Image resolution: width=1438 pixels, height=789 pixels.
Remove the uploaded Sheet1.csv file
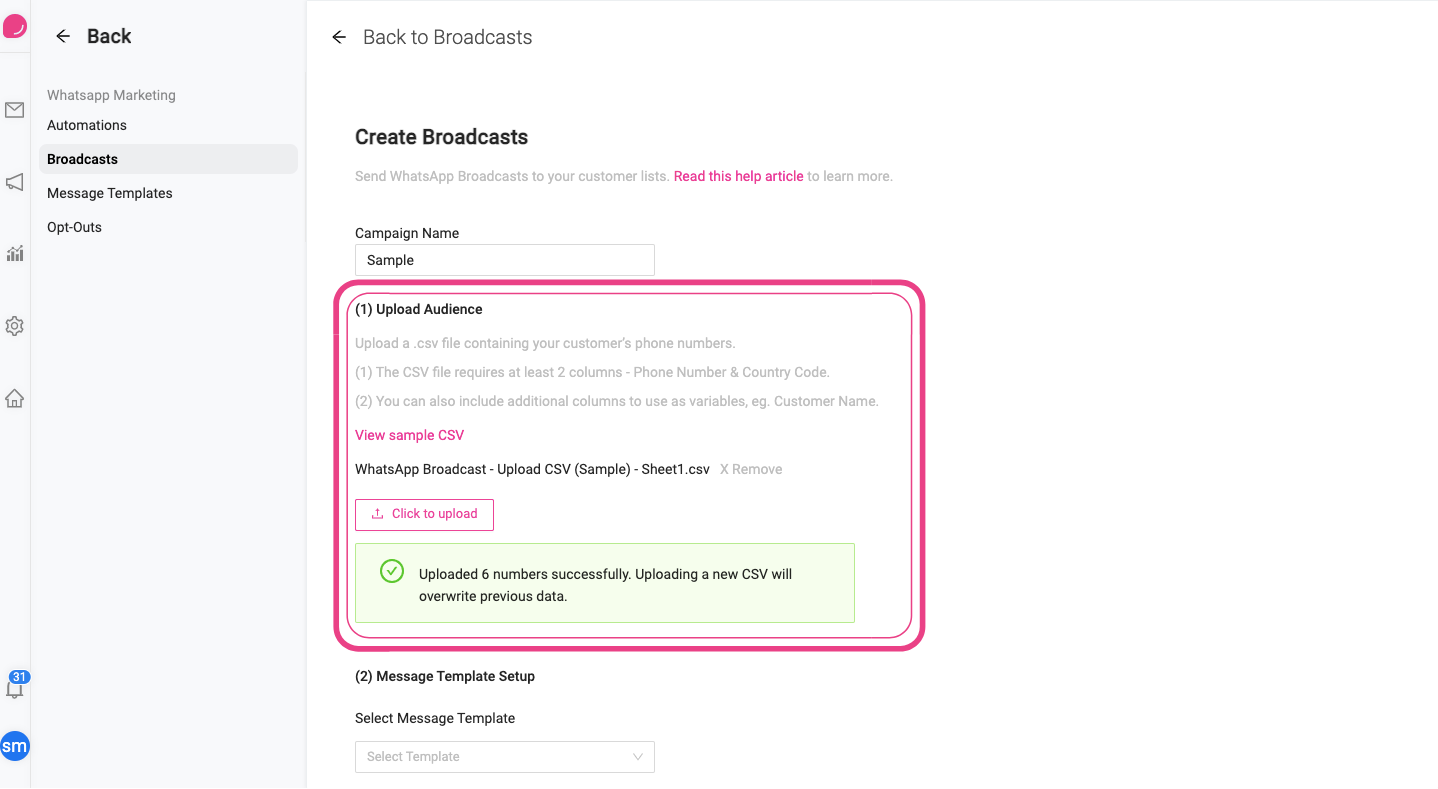[750, 468]
